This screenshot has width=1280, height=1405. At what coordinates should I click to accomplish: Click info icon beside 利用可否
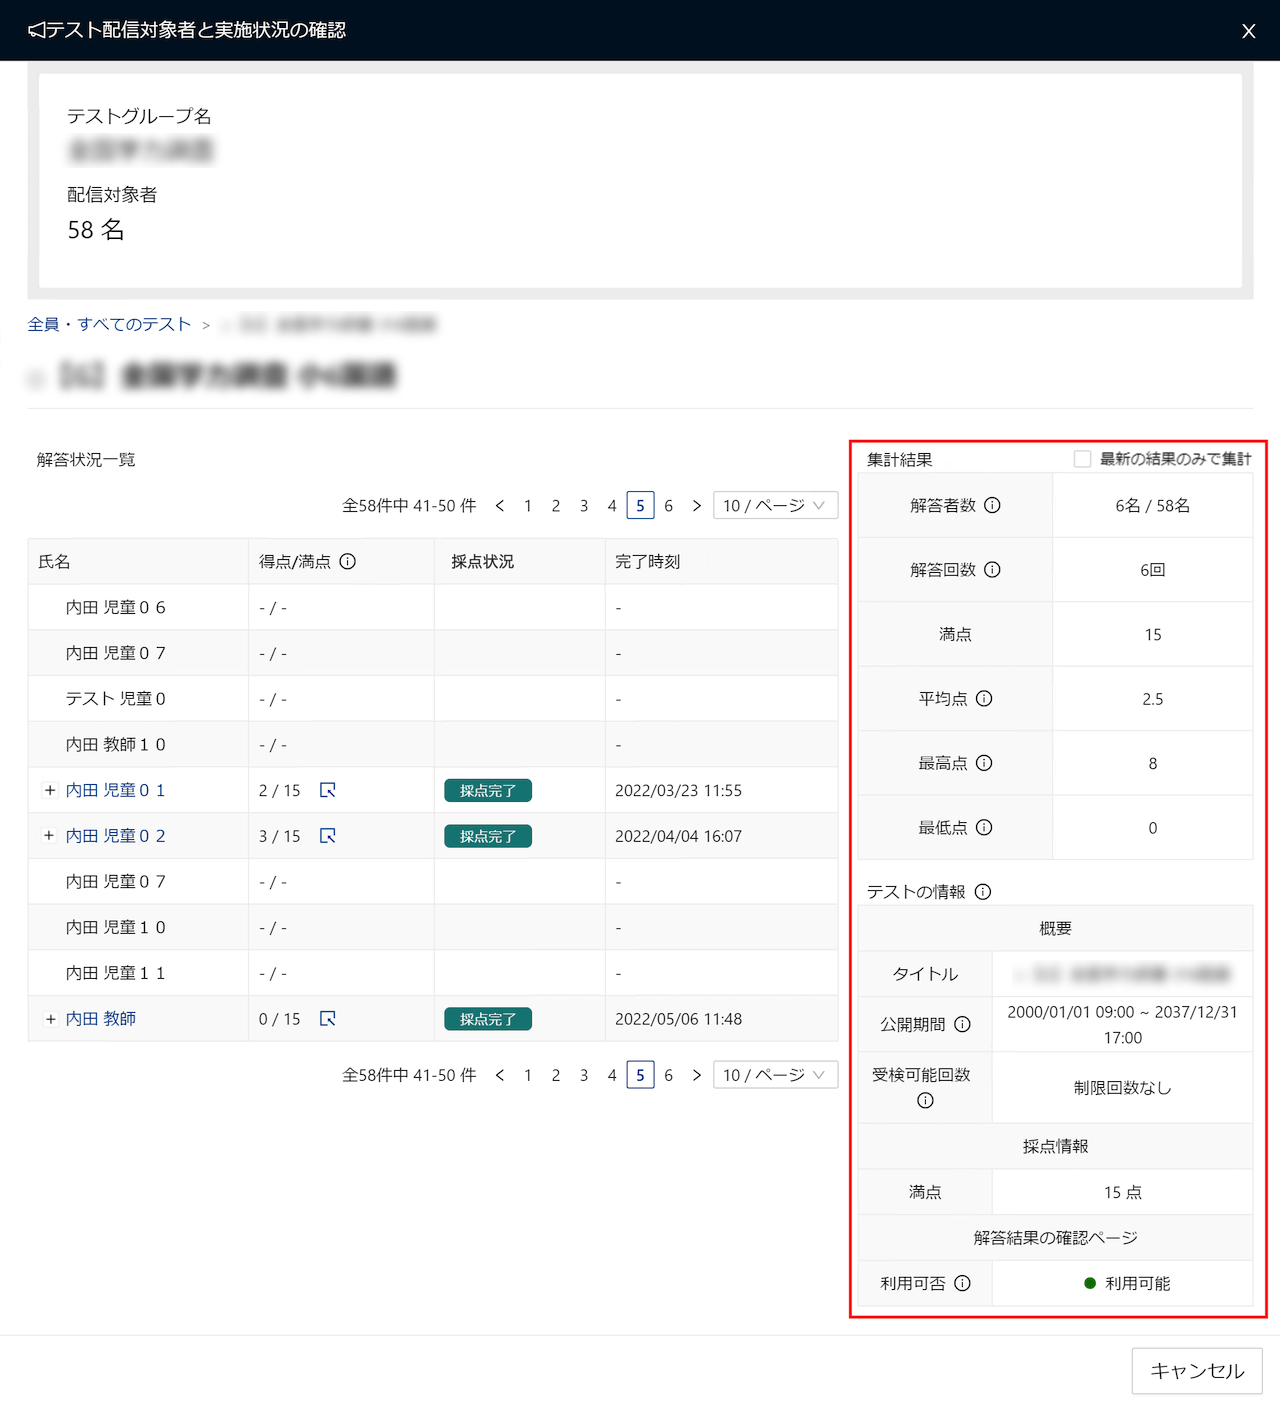pyautogui.click(x=962, y=1283)
